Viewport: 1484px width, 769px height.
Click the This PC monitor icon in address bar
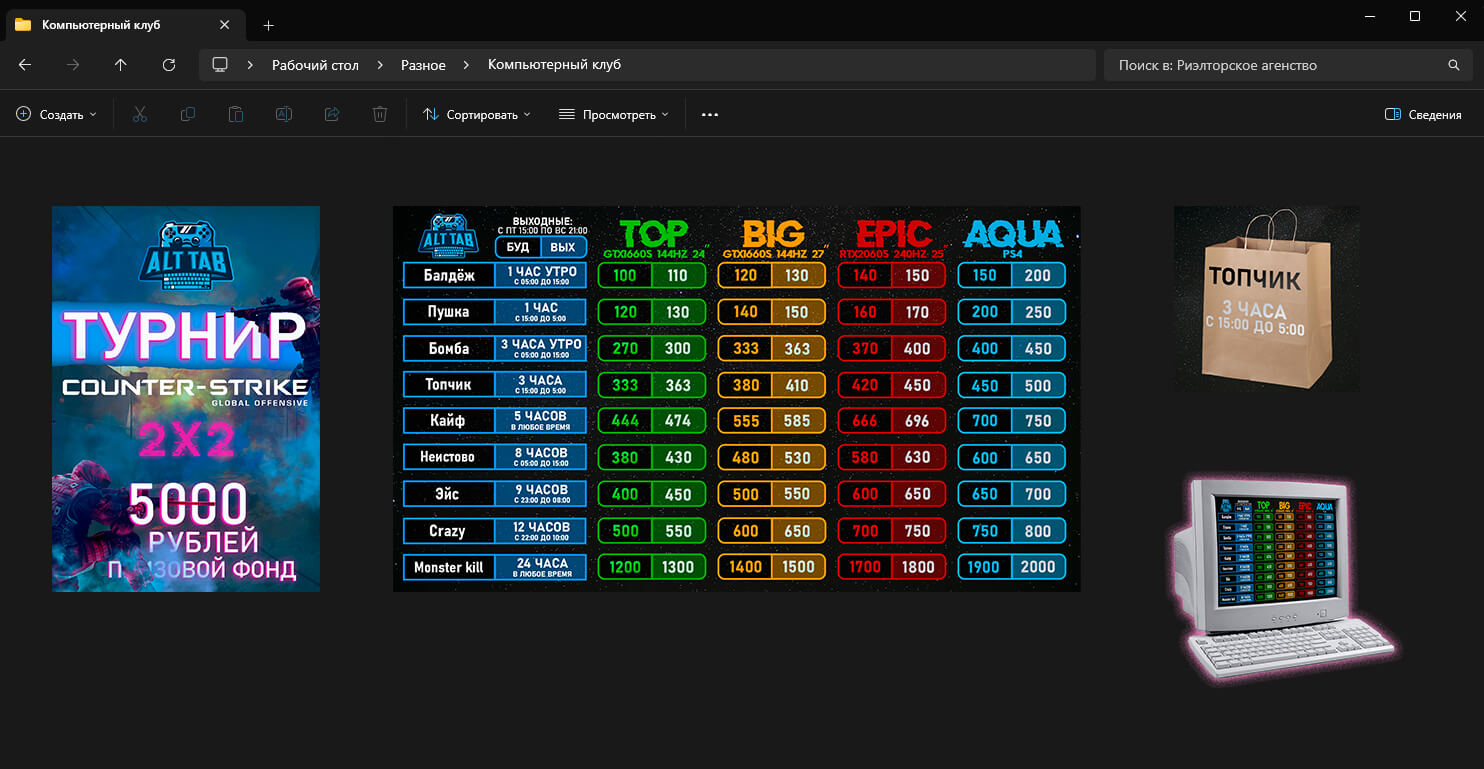click(x=220, y=65)
